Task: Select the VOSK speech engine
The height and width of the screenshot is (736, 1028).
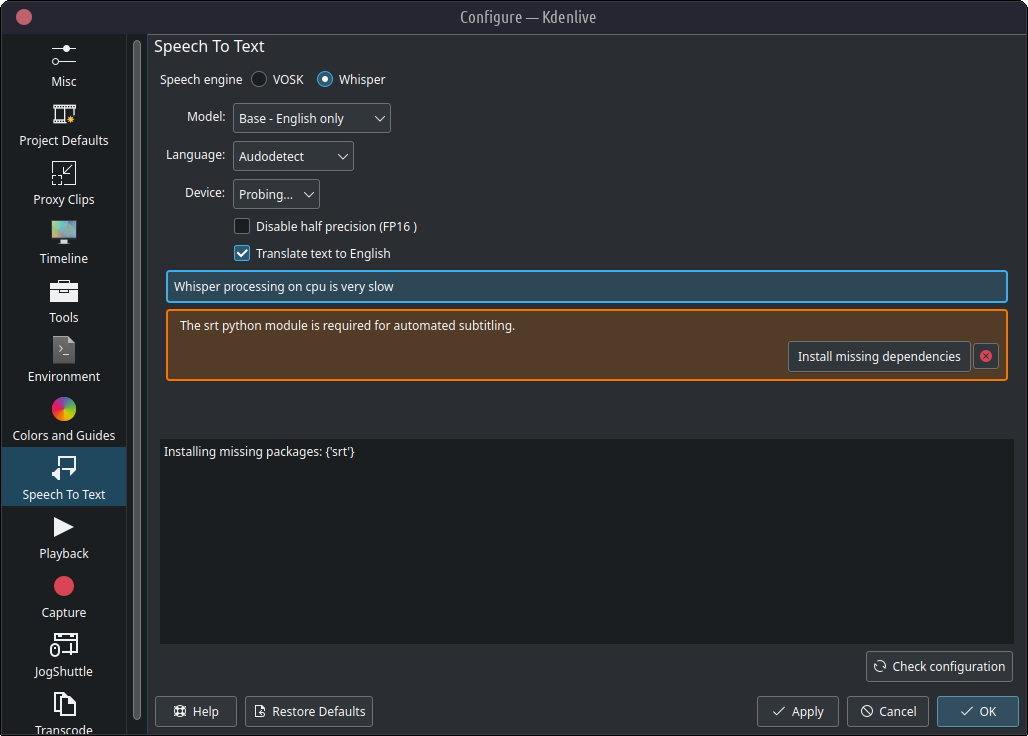Action: pyautogui.click(x=259, y=79)
